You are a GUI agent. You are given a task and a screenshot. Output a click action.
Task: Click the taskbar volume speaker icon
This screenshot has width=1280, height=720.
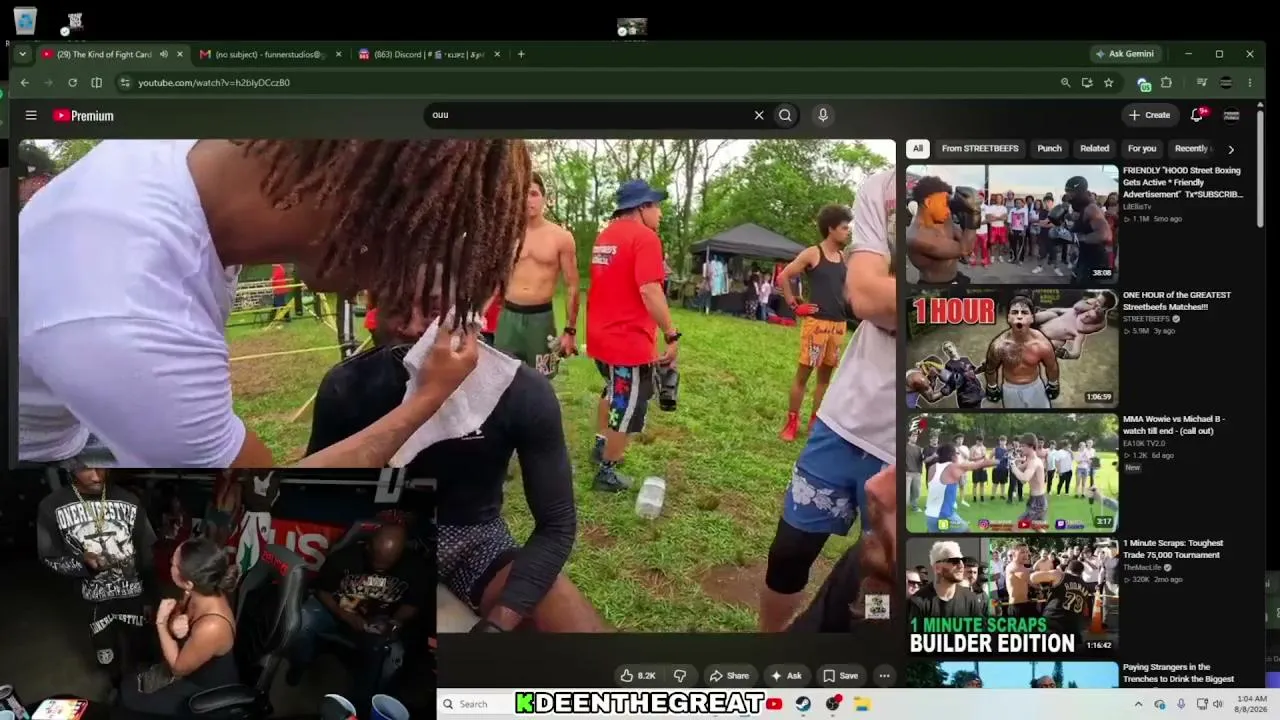pyautogui.click(x=1217, y=704)
